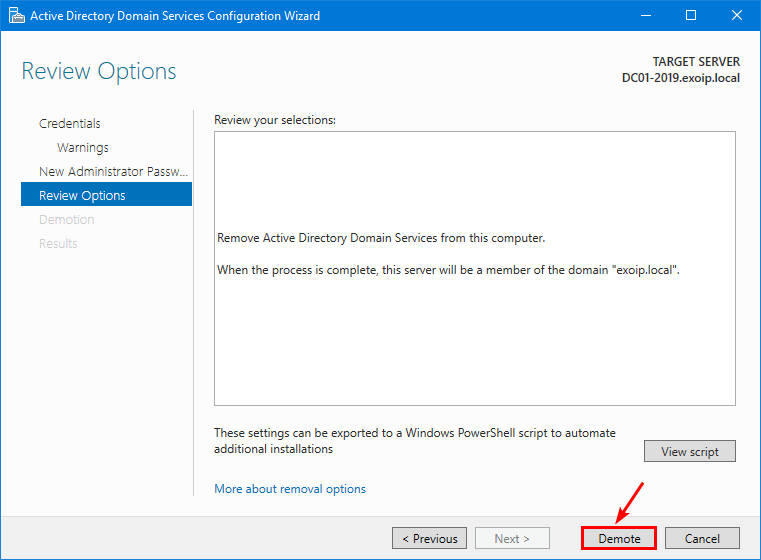
Task: Cancel the demotion wizard
Action: click(x=702, y=538)
